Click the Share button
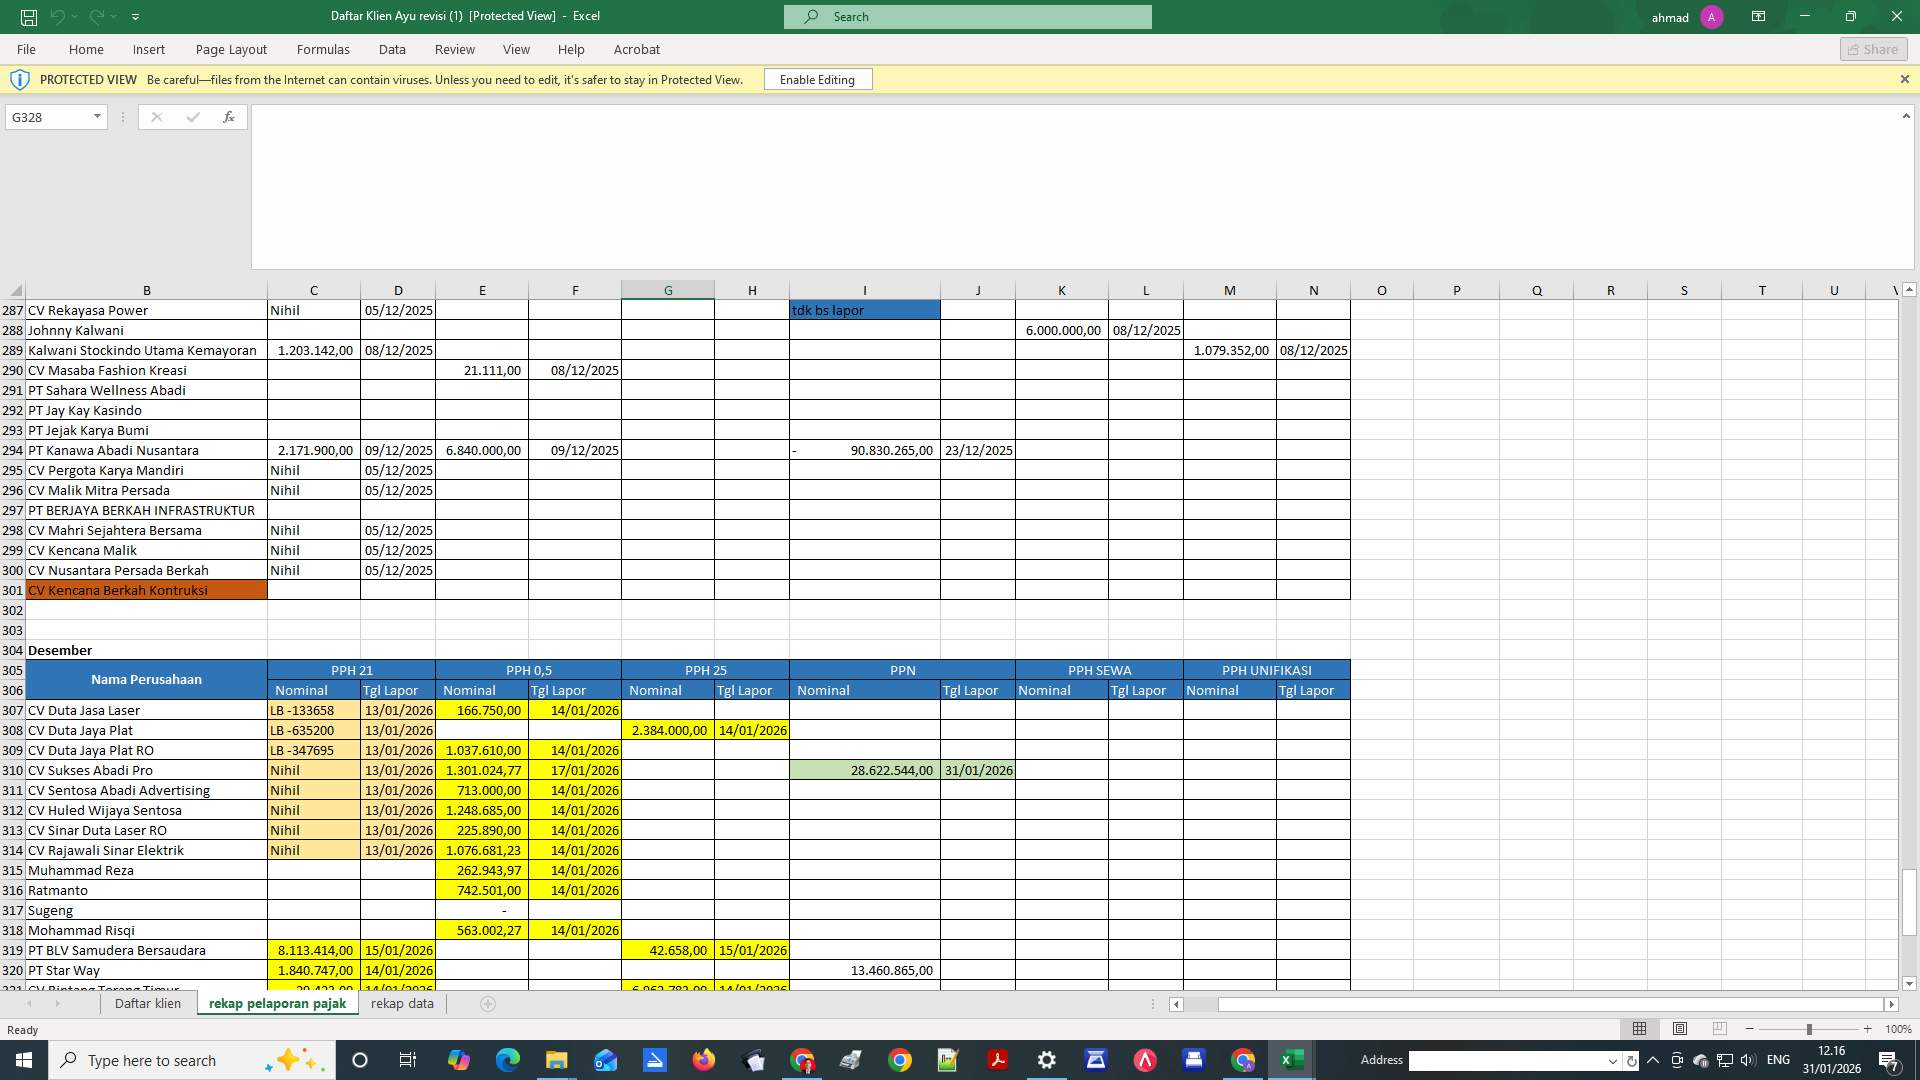The image size is (1920, 1080). (1872, 49)
